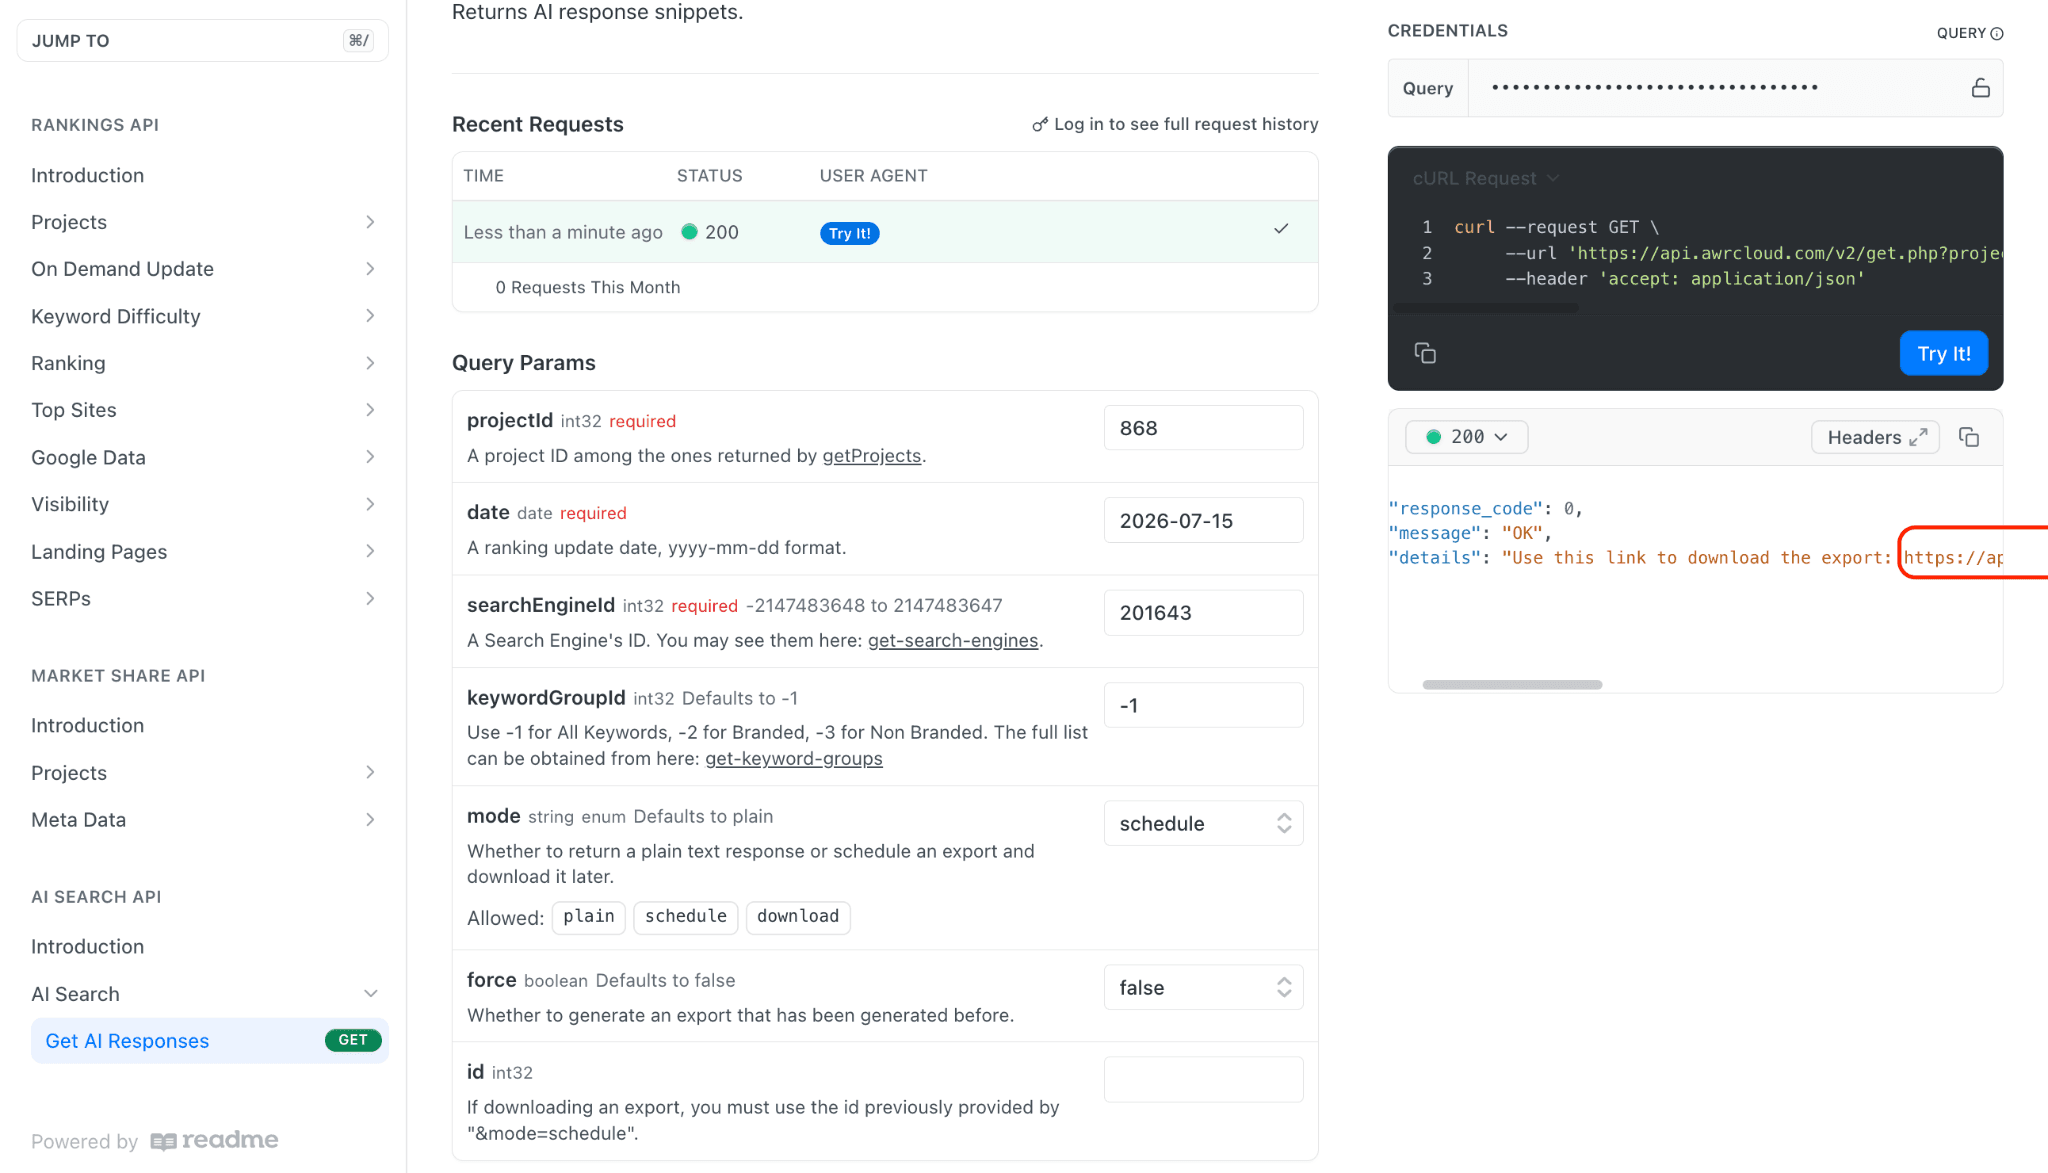Open AI Search API Introduction page
This screenshot has width=2048, height=1173.
tap(87, 946)
